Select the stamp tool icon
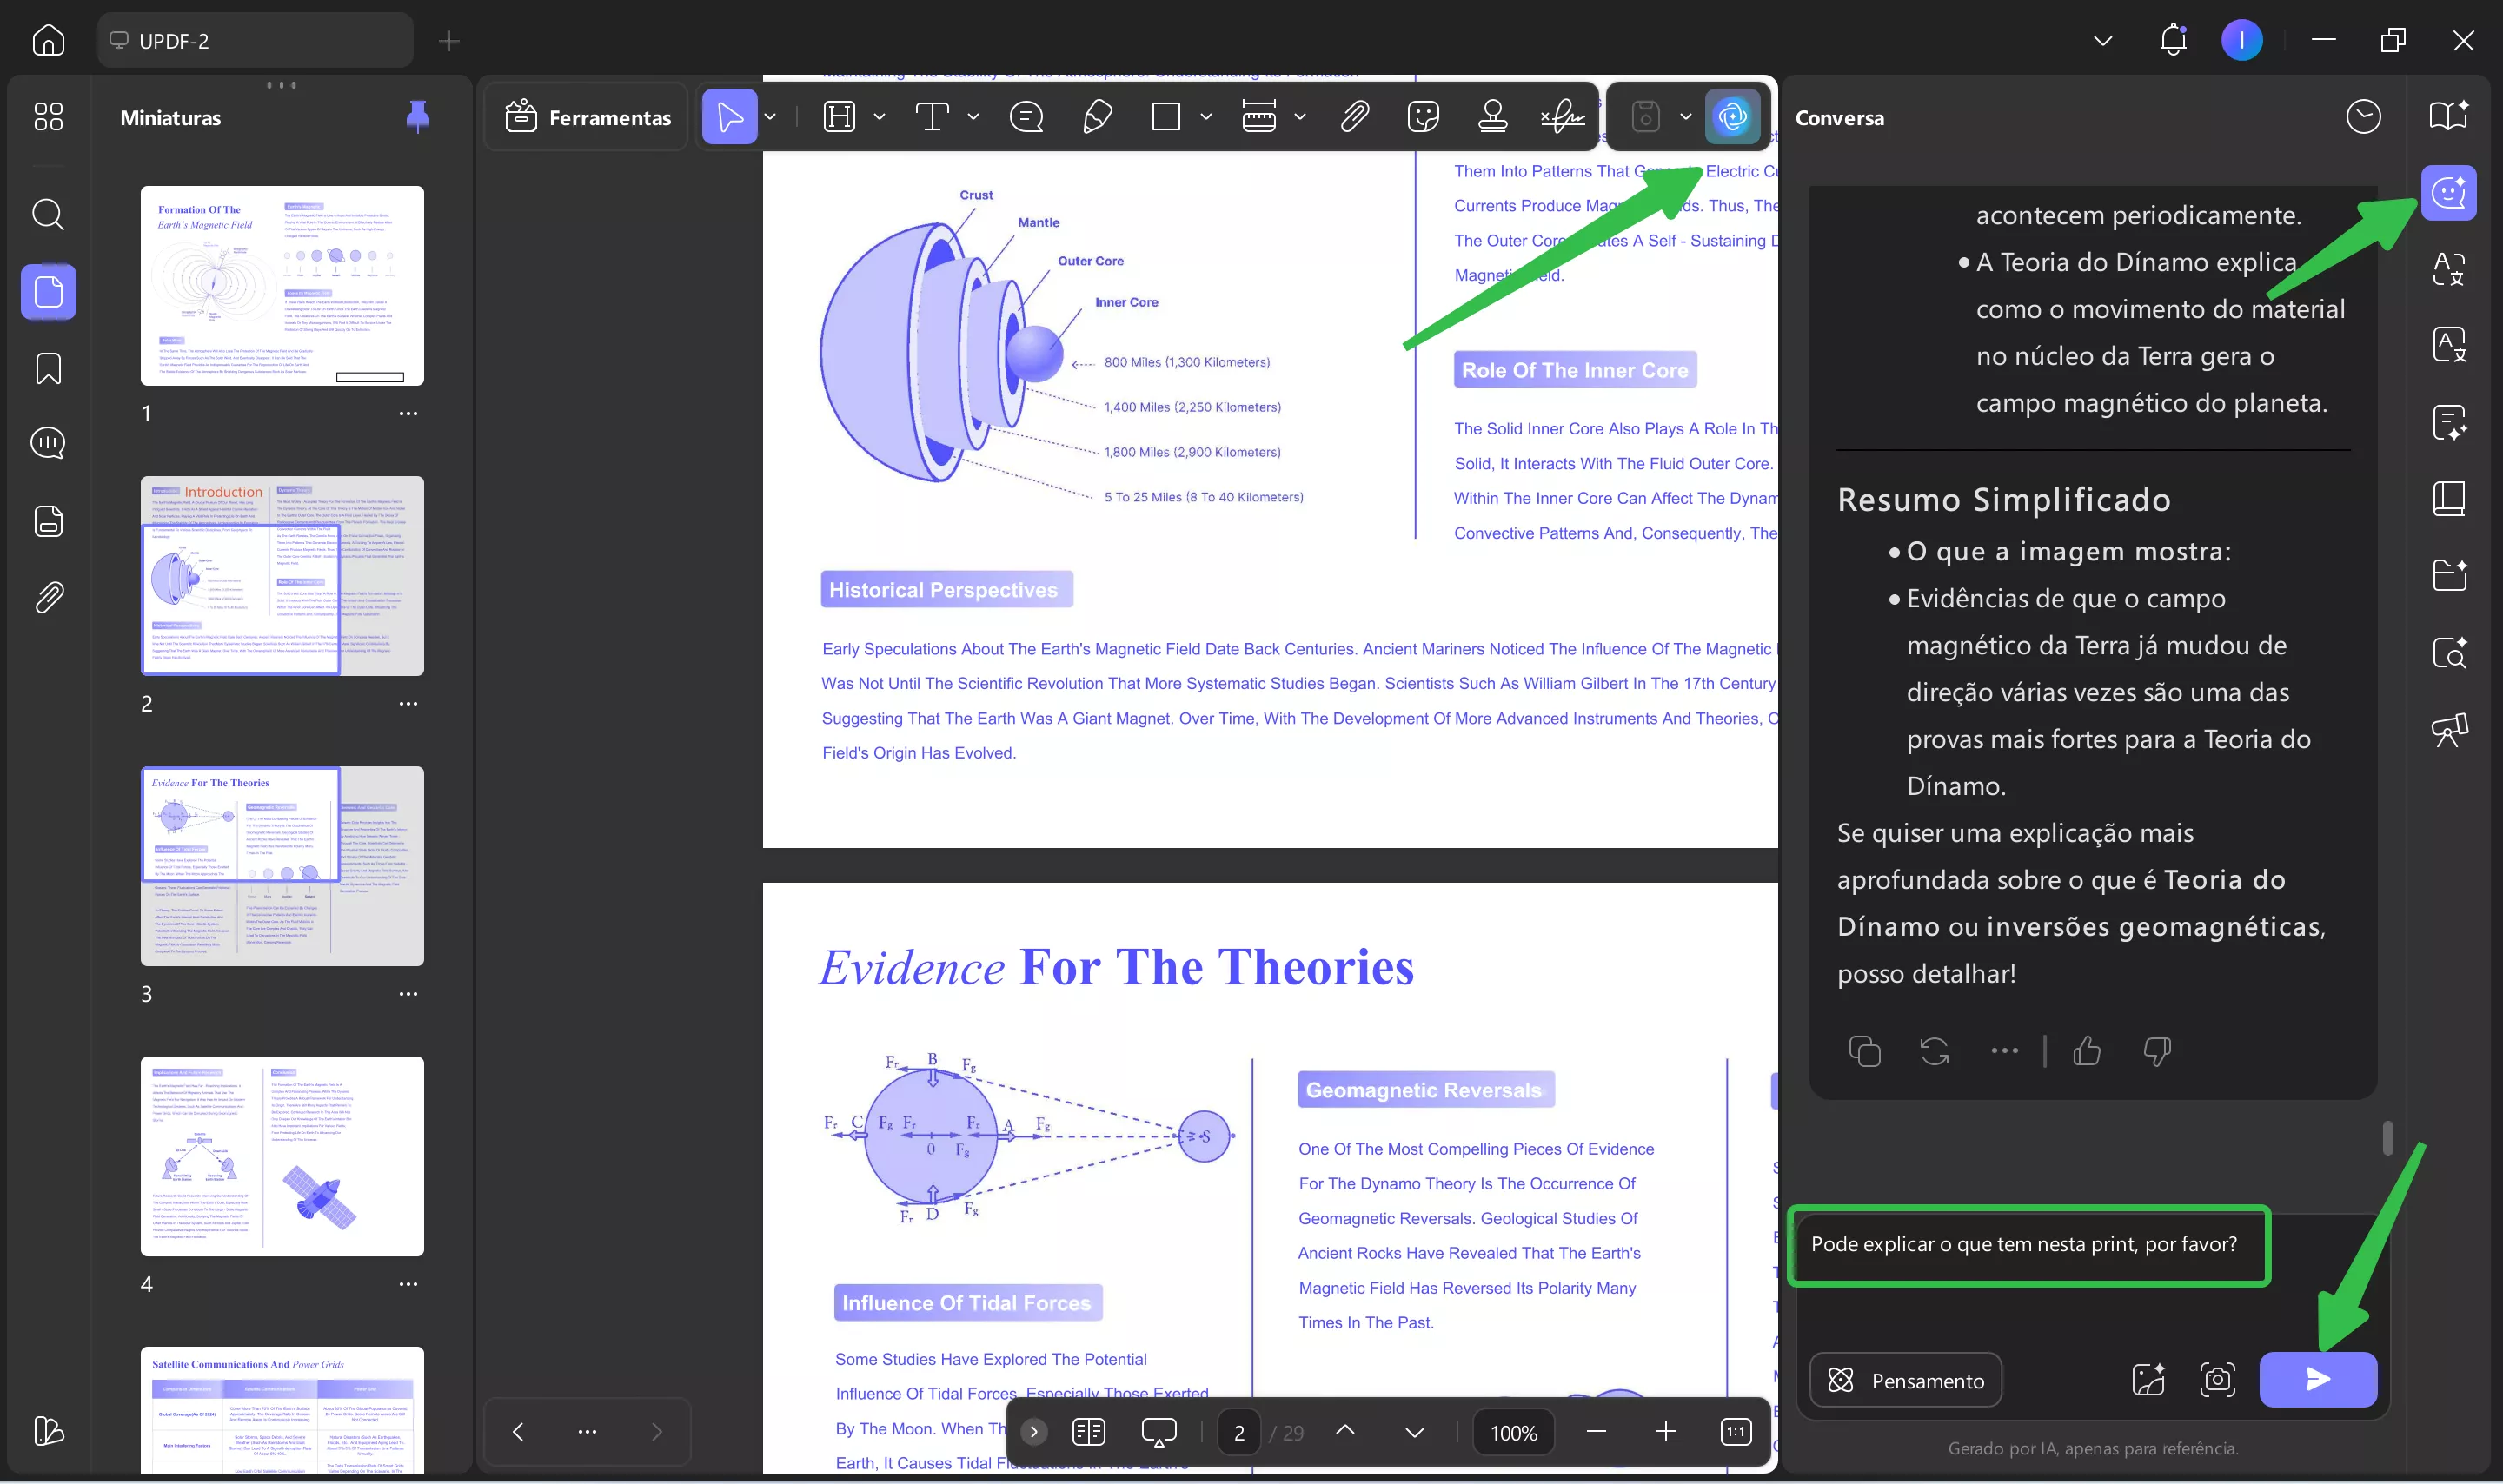 pos(1492,117)
